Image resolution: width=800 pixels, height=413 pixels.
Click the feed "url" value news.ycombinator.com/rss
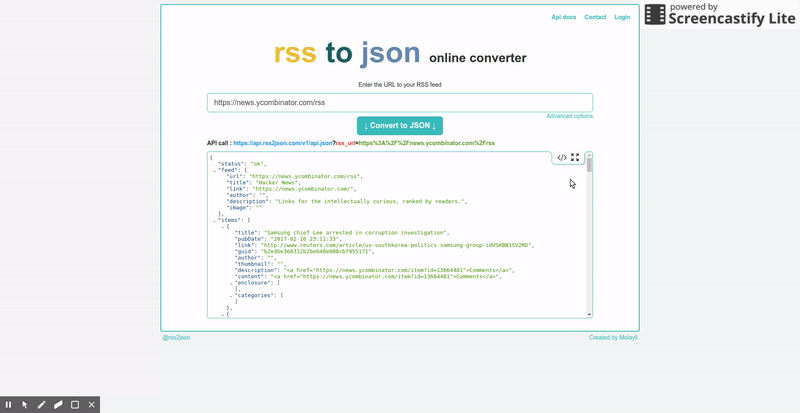[x=305, y=177]
